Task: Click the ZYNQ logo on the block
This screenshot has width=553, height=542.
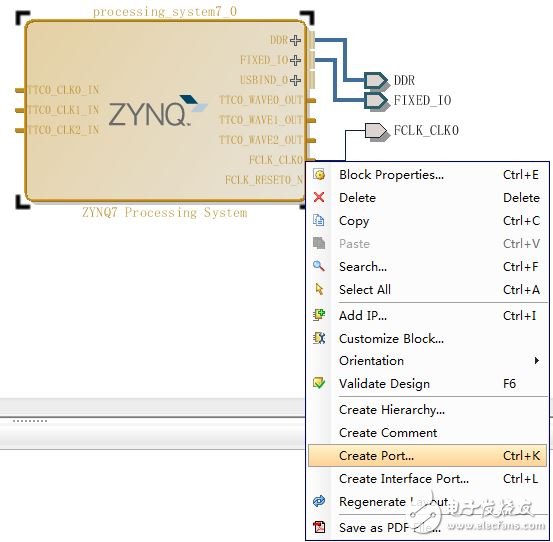Action: coord(158,110)
